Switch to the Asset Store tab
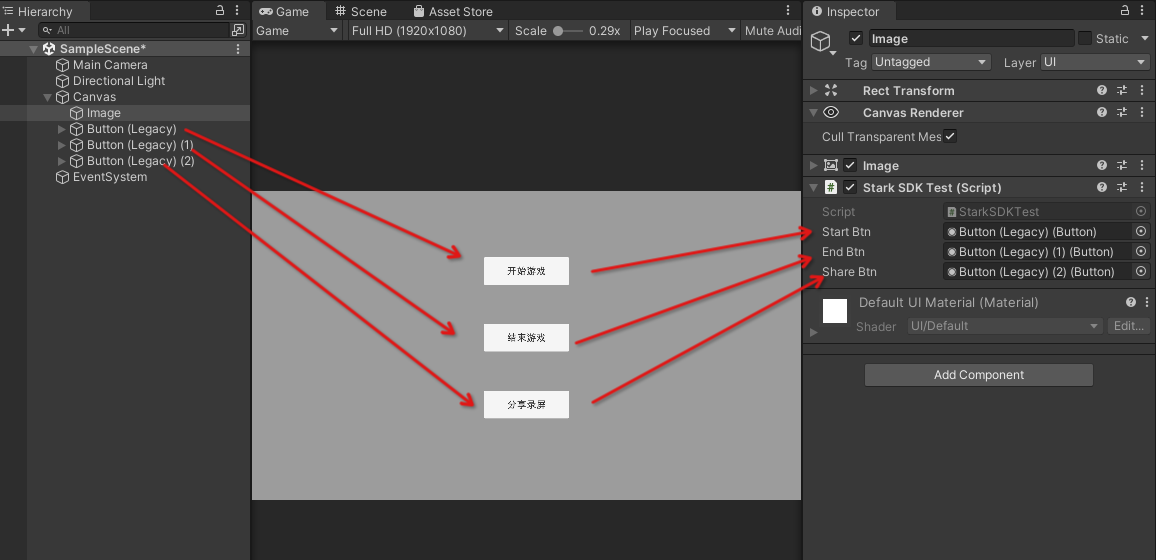 (453, 11)
